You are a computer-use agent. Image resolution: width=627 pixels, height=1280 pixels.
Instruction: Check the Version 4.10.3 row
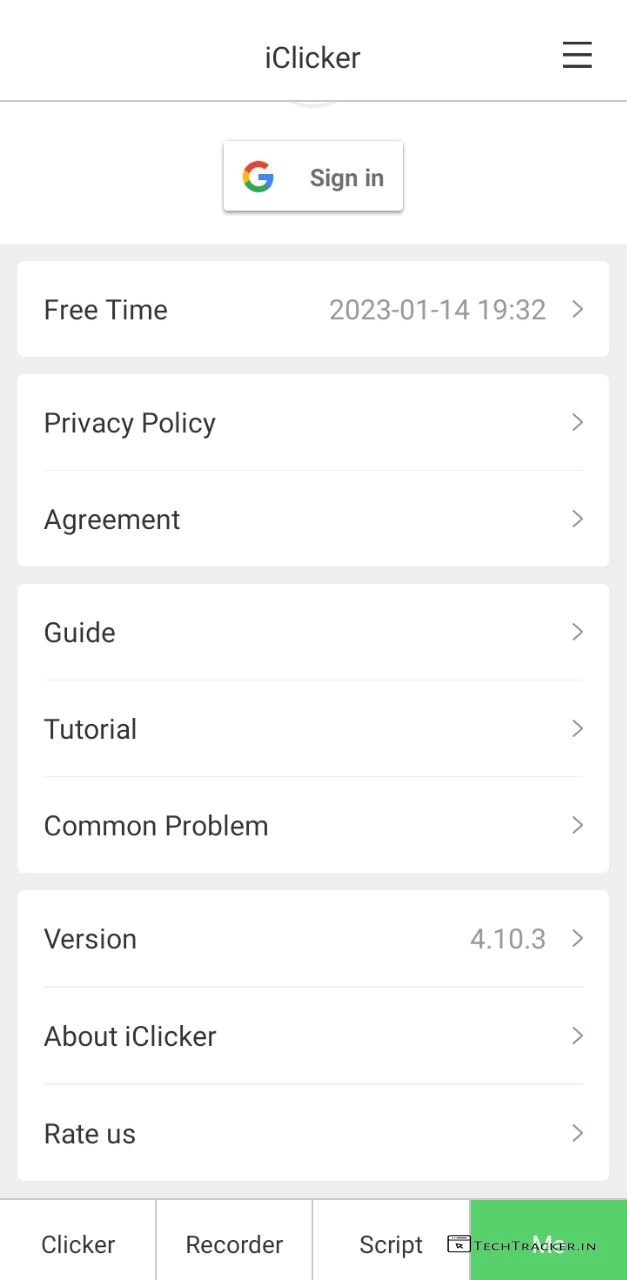(x=312, y=939)
